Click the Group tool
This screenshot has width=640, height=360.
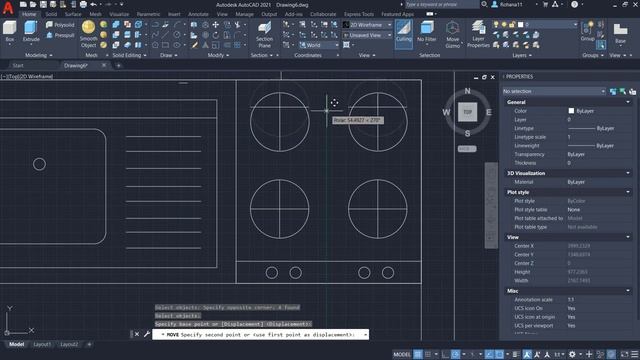588,31
